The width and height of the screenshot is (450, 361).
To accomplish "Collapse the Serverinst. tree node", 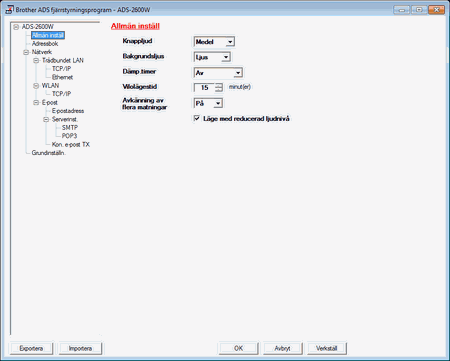I will pyautogui.click(x=46, y=119).
